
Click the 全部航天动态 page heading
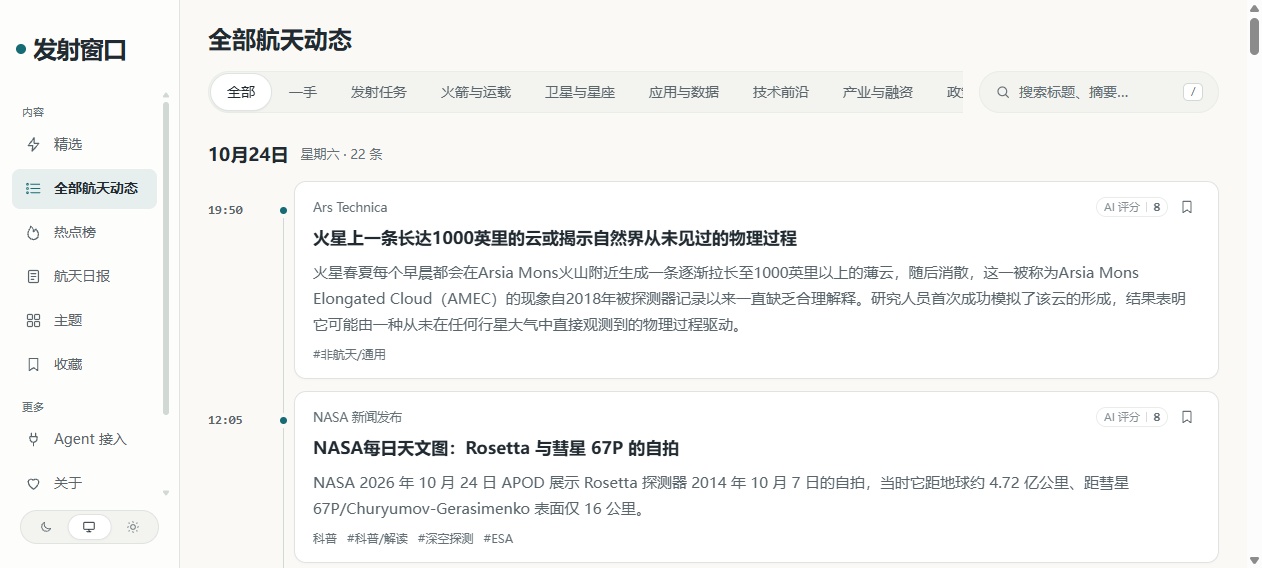tap(280, 40)
